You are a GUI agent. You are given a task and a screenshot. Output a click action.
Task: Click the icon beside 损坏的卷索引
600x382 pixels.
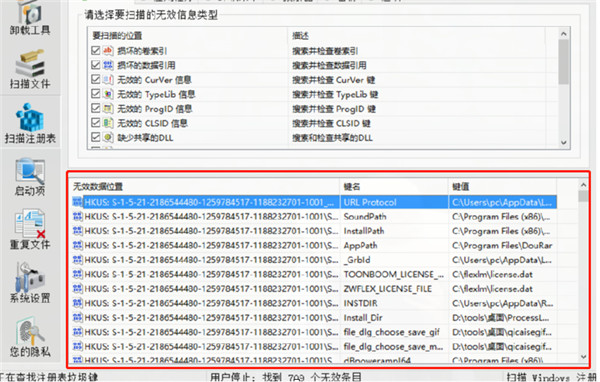108,50
